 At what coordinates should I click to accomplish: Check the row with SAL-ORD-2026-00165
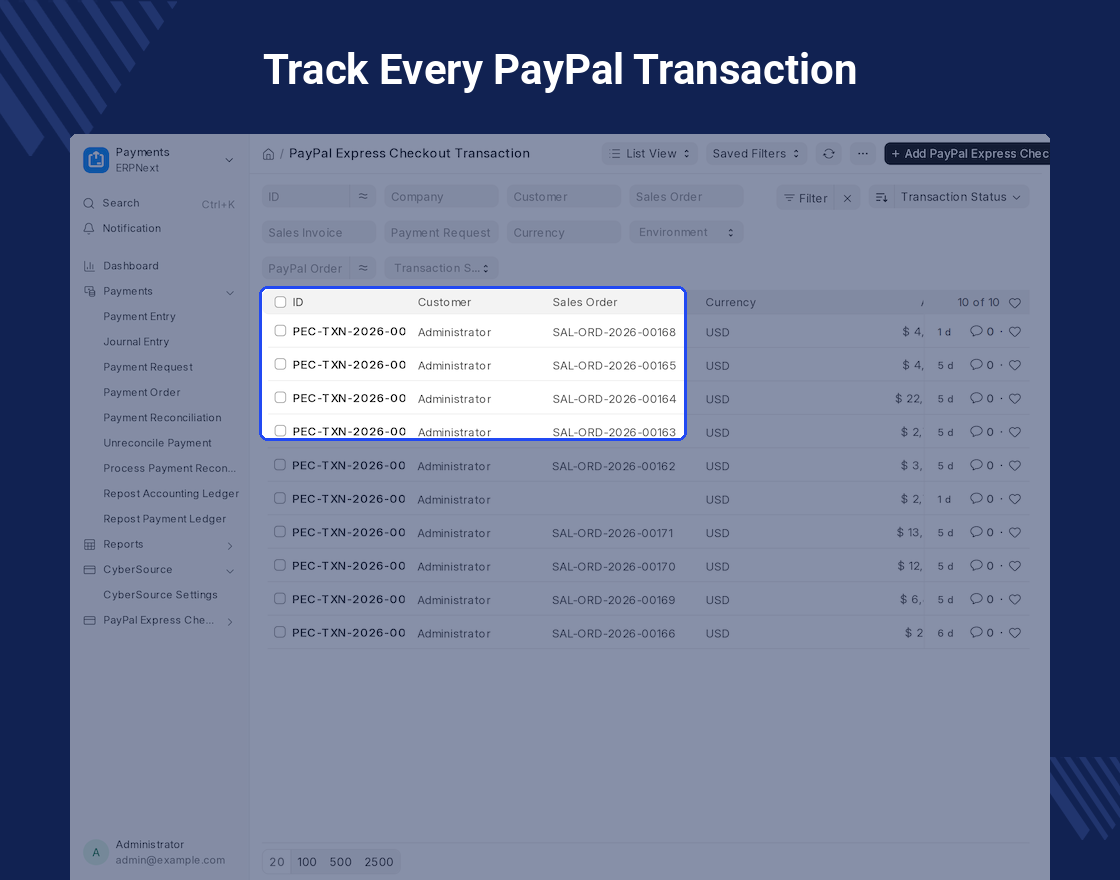281,364
